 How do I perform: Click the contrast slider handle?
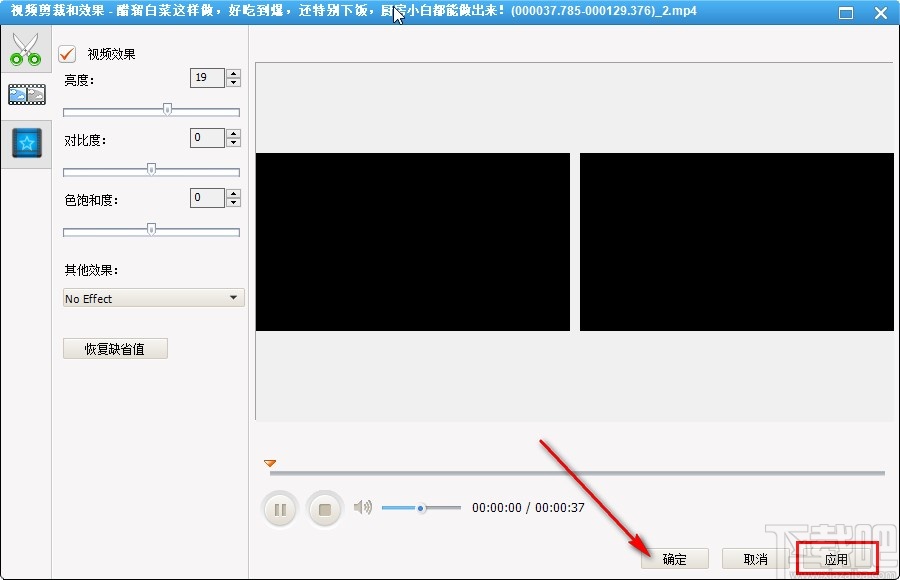[x=151, y=170]
